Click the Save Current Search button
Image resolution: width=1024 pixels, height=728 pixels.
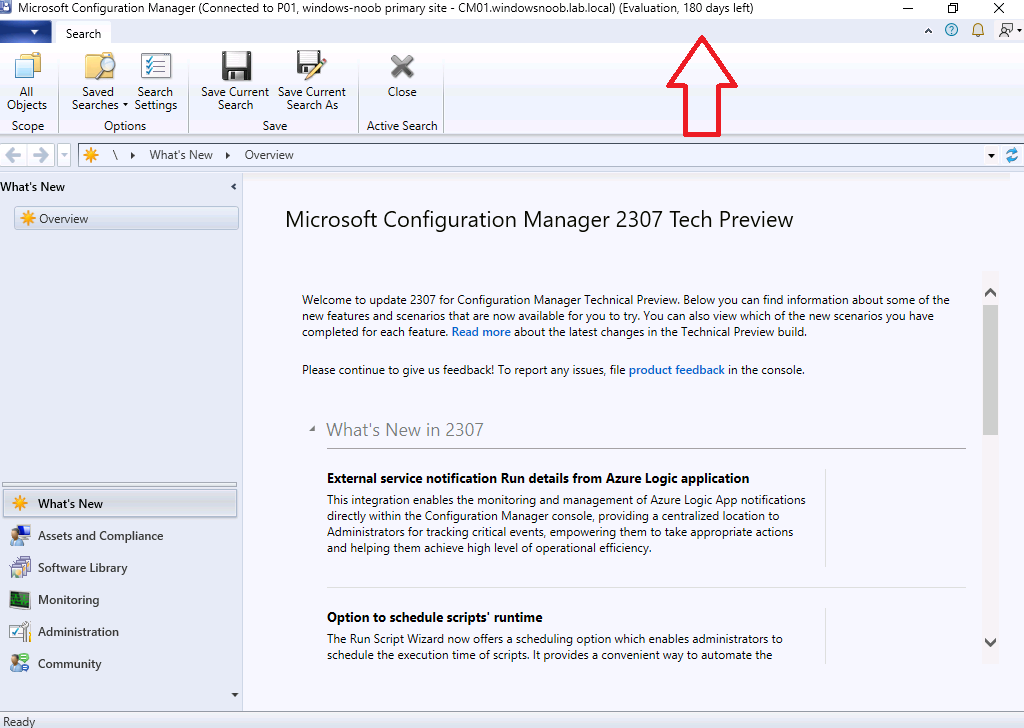pos(235,82)
